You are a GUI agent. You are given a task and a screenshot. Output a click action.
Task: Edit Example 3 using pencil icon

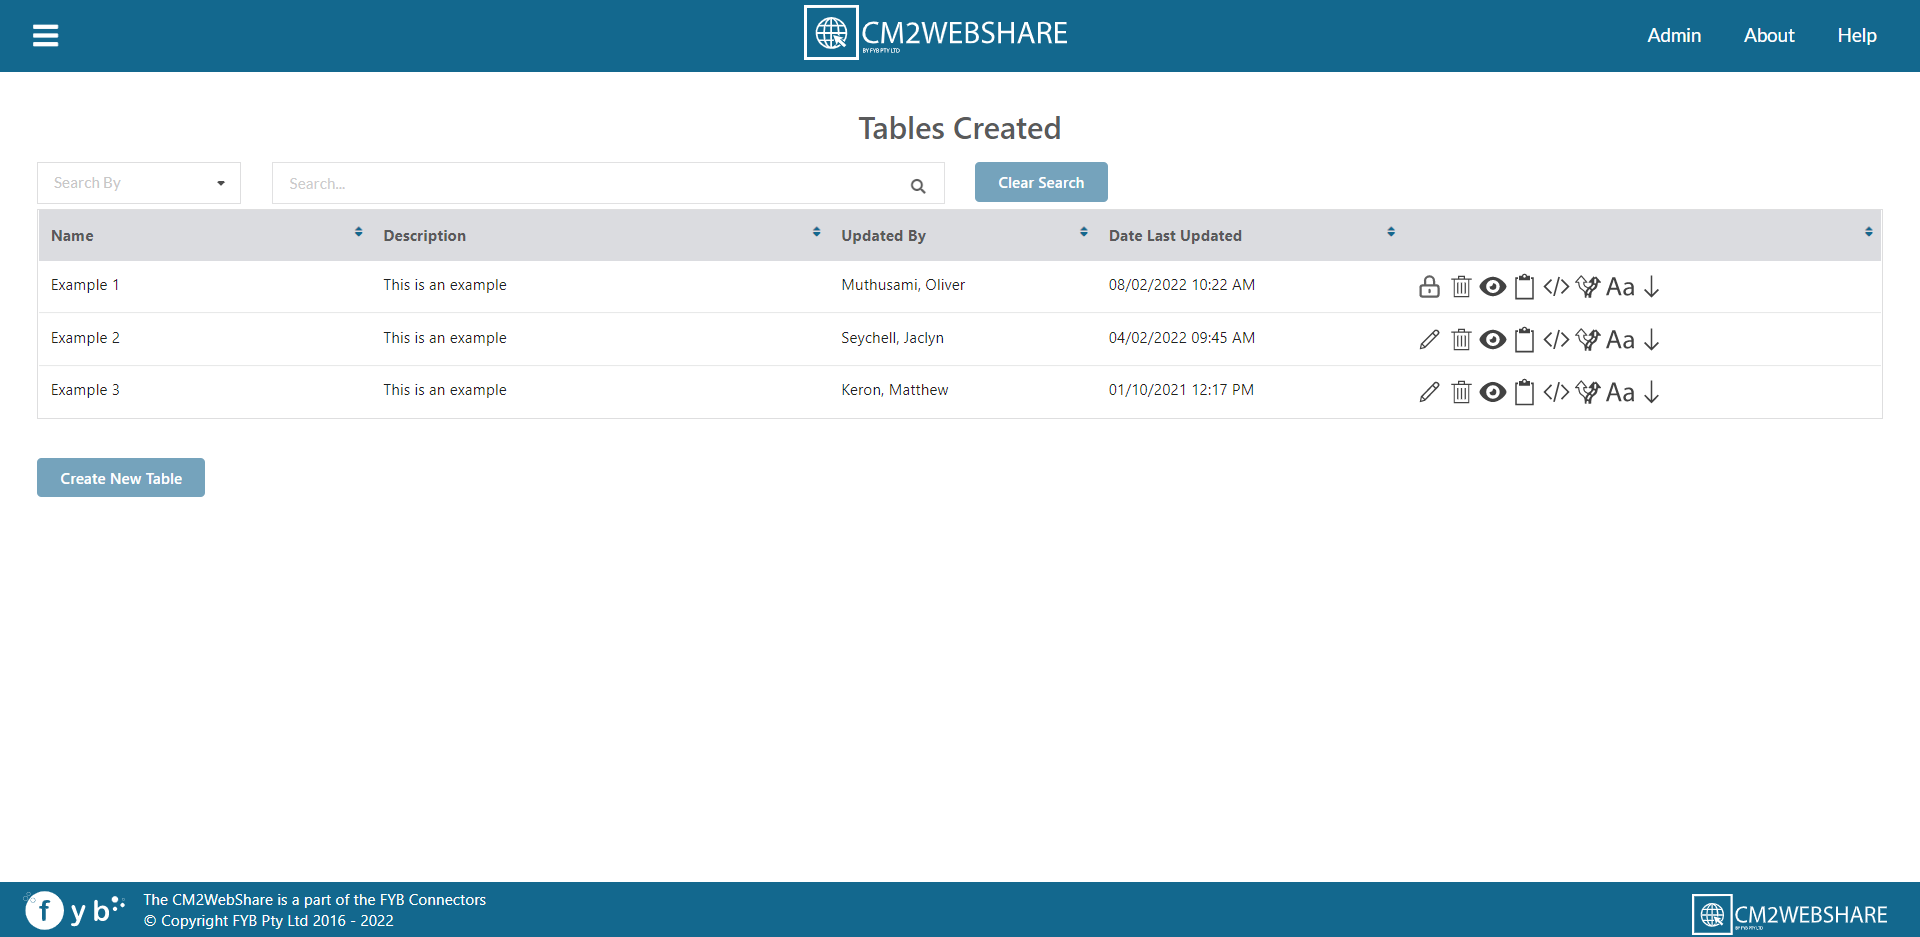point(1429,392)
